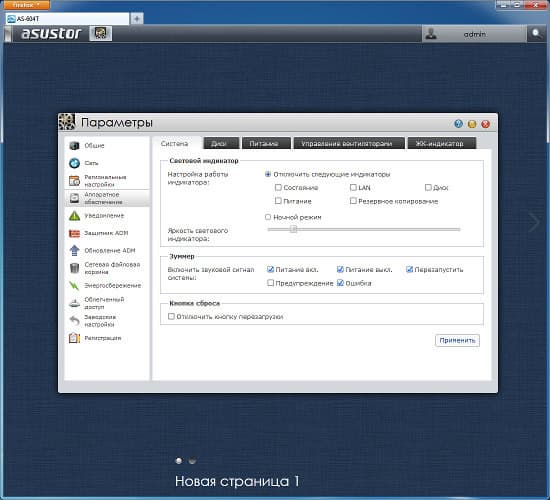The width and height of the screenshot is (550, 500).
Task: Switch to the Диск tab
Action: 221,143
